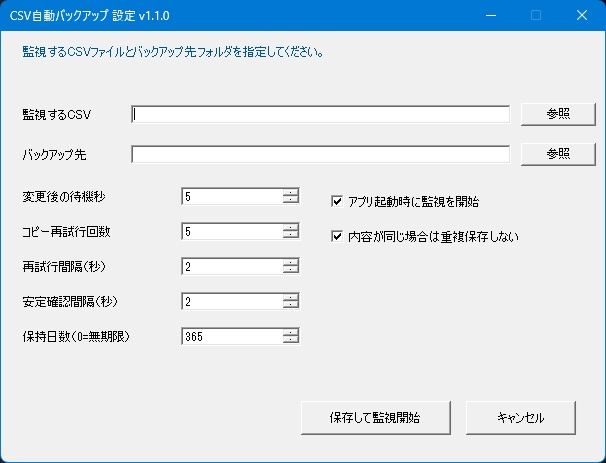The image size is (606, 463).
Task: Click the instruction text 監視するCSVファイルとバックアップ先フォルダを指定してください
Action: tap(173, 52)
